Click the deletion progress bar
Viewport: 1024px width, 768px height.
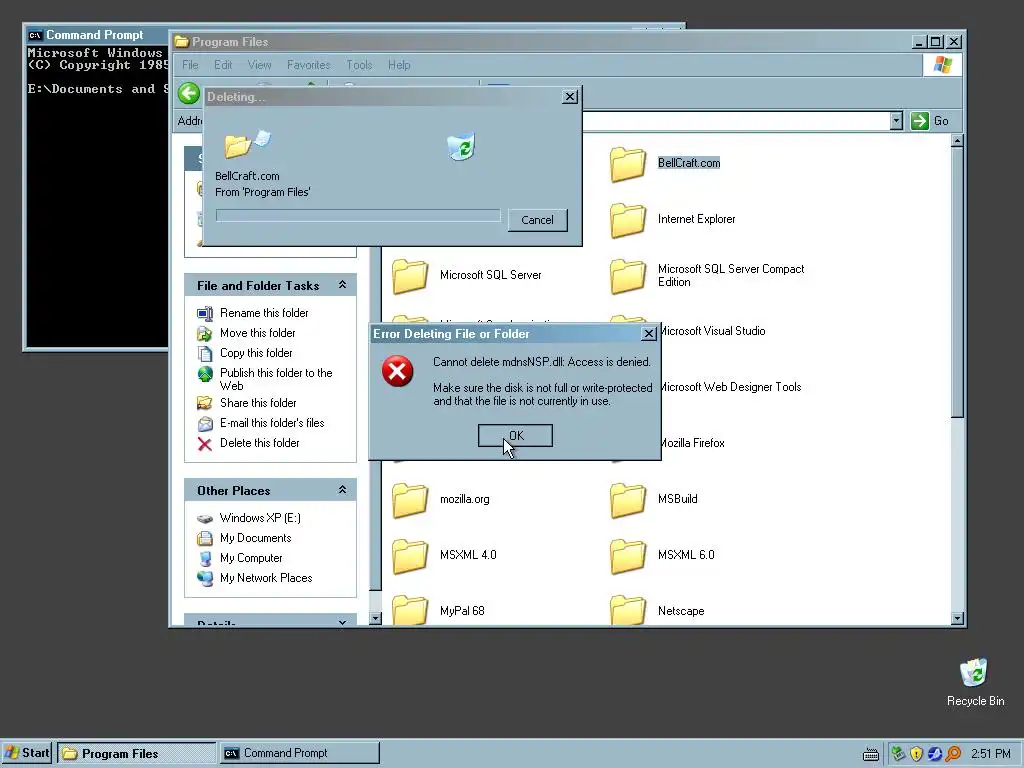(358, 216)
